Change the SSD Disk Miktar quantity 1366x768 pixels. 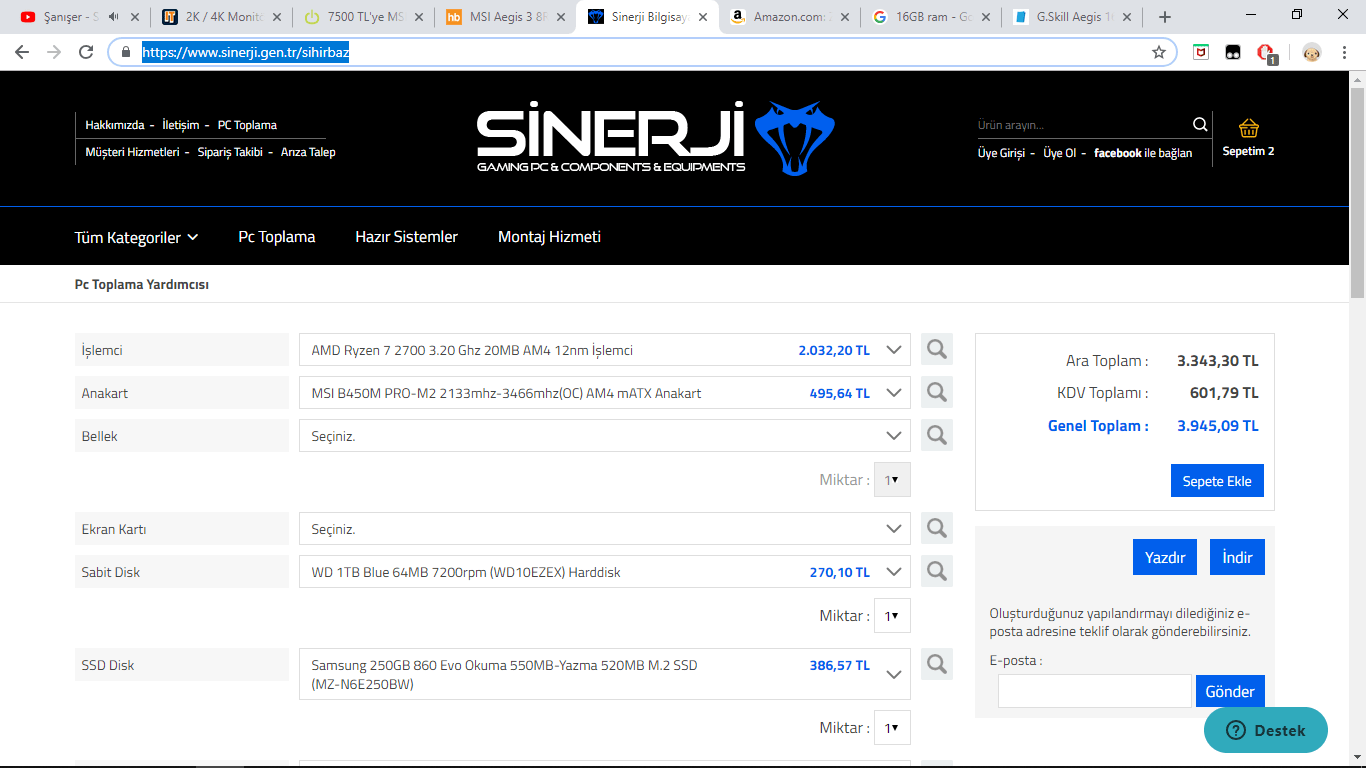pyautogui.click(x=892, y=728)
